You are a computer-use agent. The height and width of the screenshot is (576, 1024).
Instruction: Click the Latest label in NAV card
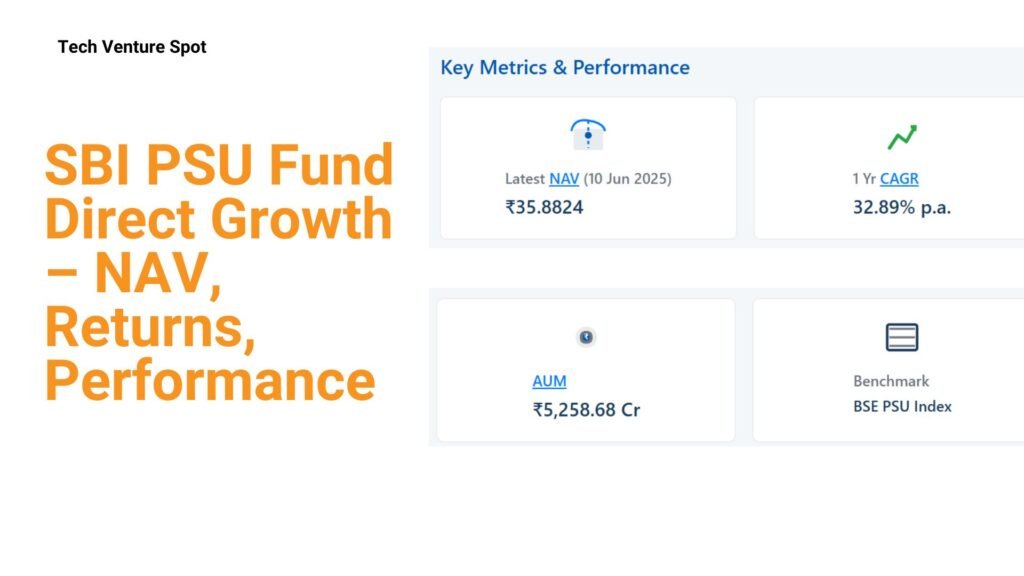(x=524, y=179)
